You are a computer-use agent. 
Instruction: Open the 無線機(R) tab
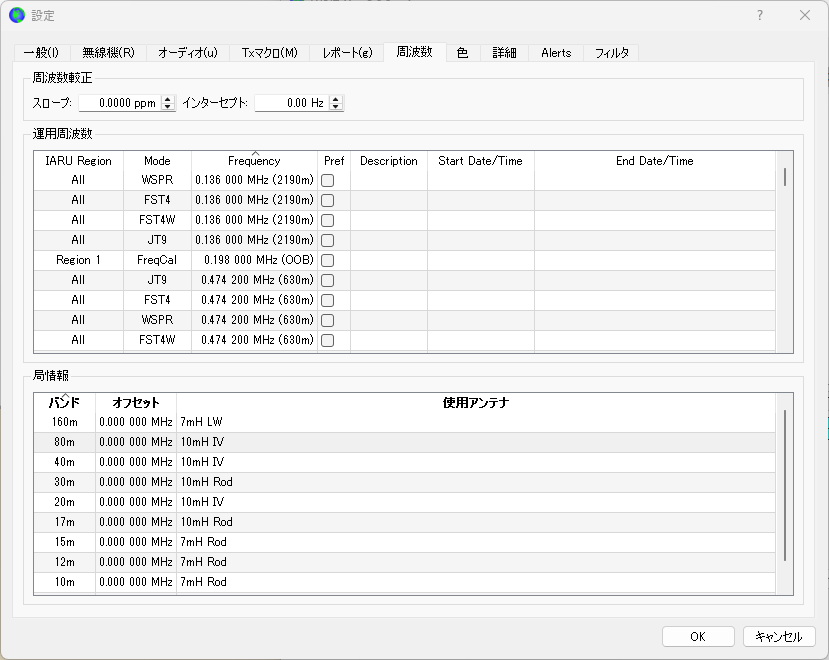click(x=108, y=53)
